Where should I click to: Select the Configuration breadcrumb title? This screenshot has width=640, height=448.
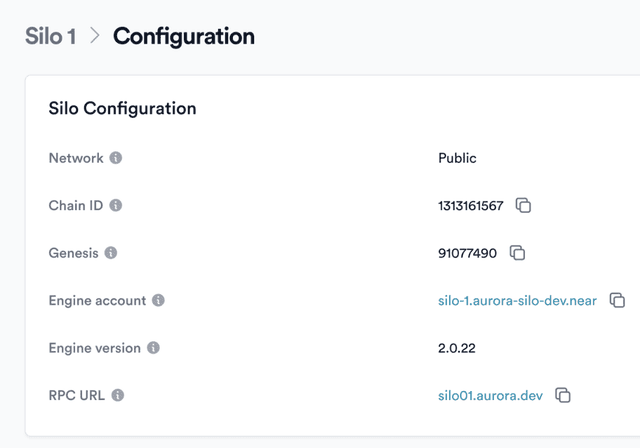[183, 36]
